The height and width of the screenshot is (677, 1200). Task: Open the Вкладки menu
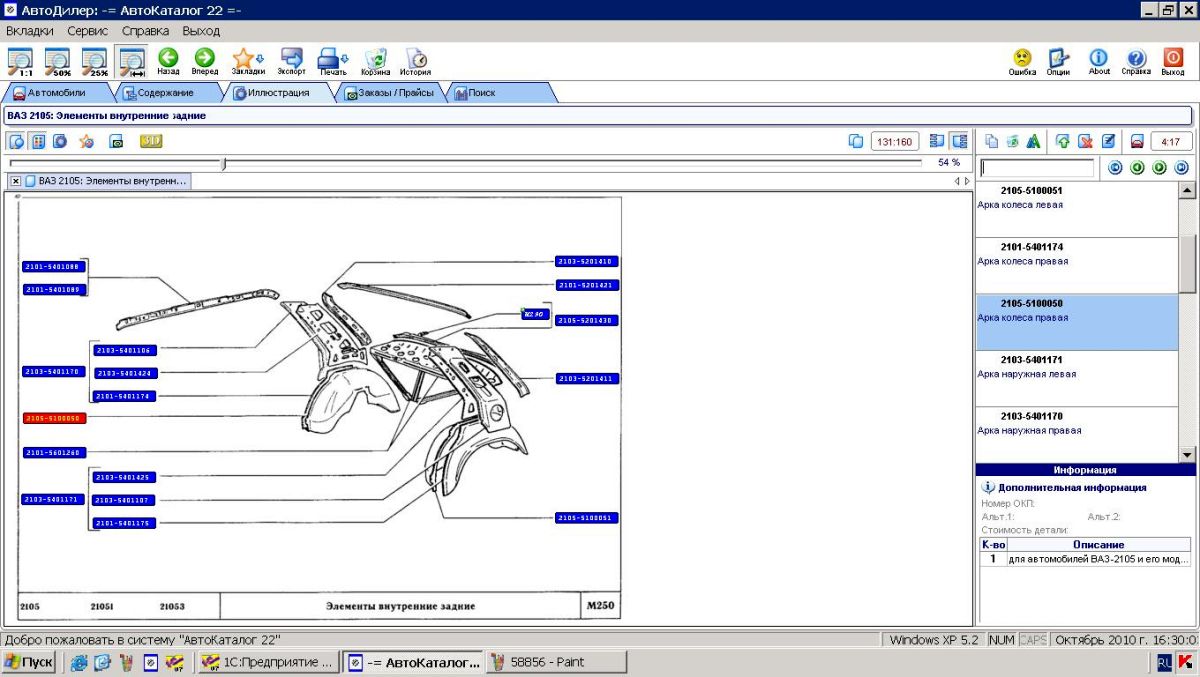tap(30, 31)
